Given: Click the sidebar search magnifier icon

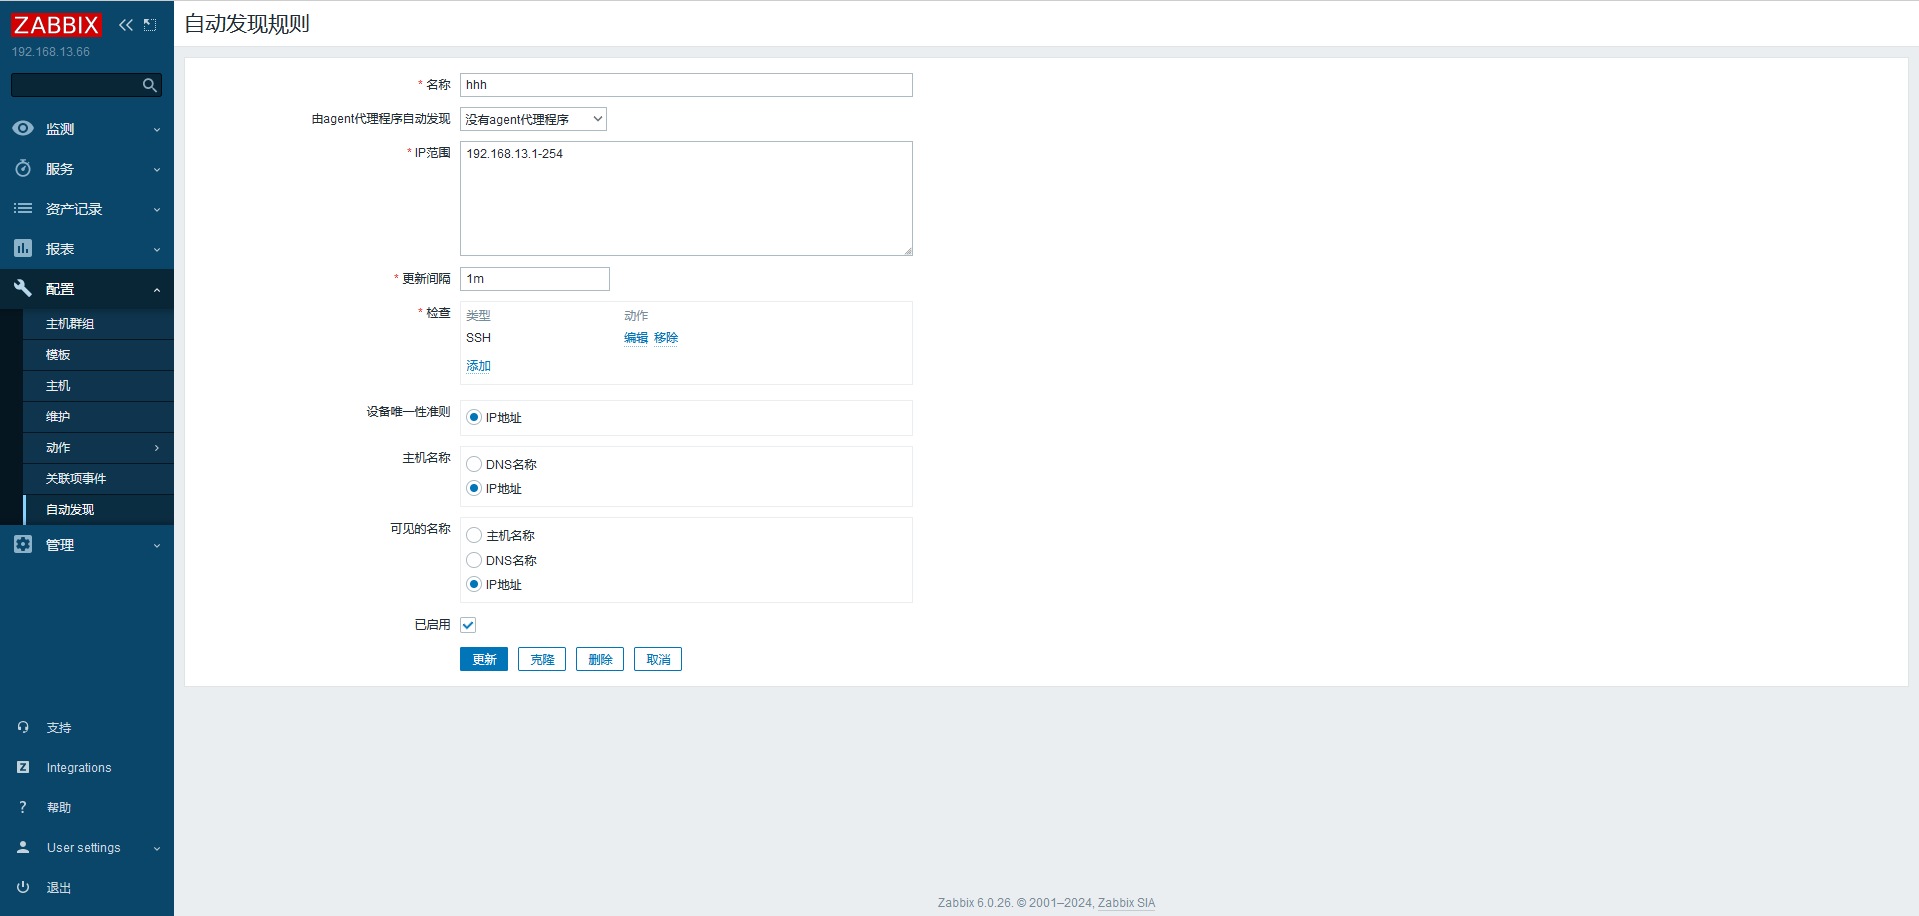Looking at the screenshot, I should (149, 86).
